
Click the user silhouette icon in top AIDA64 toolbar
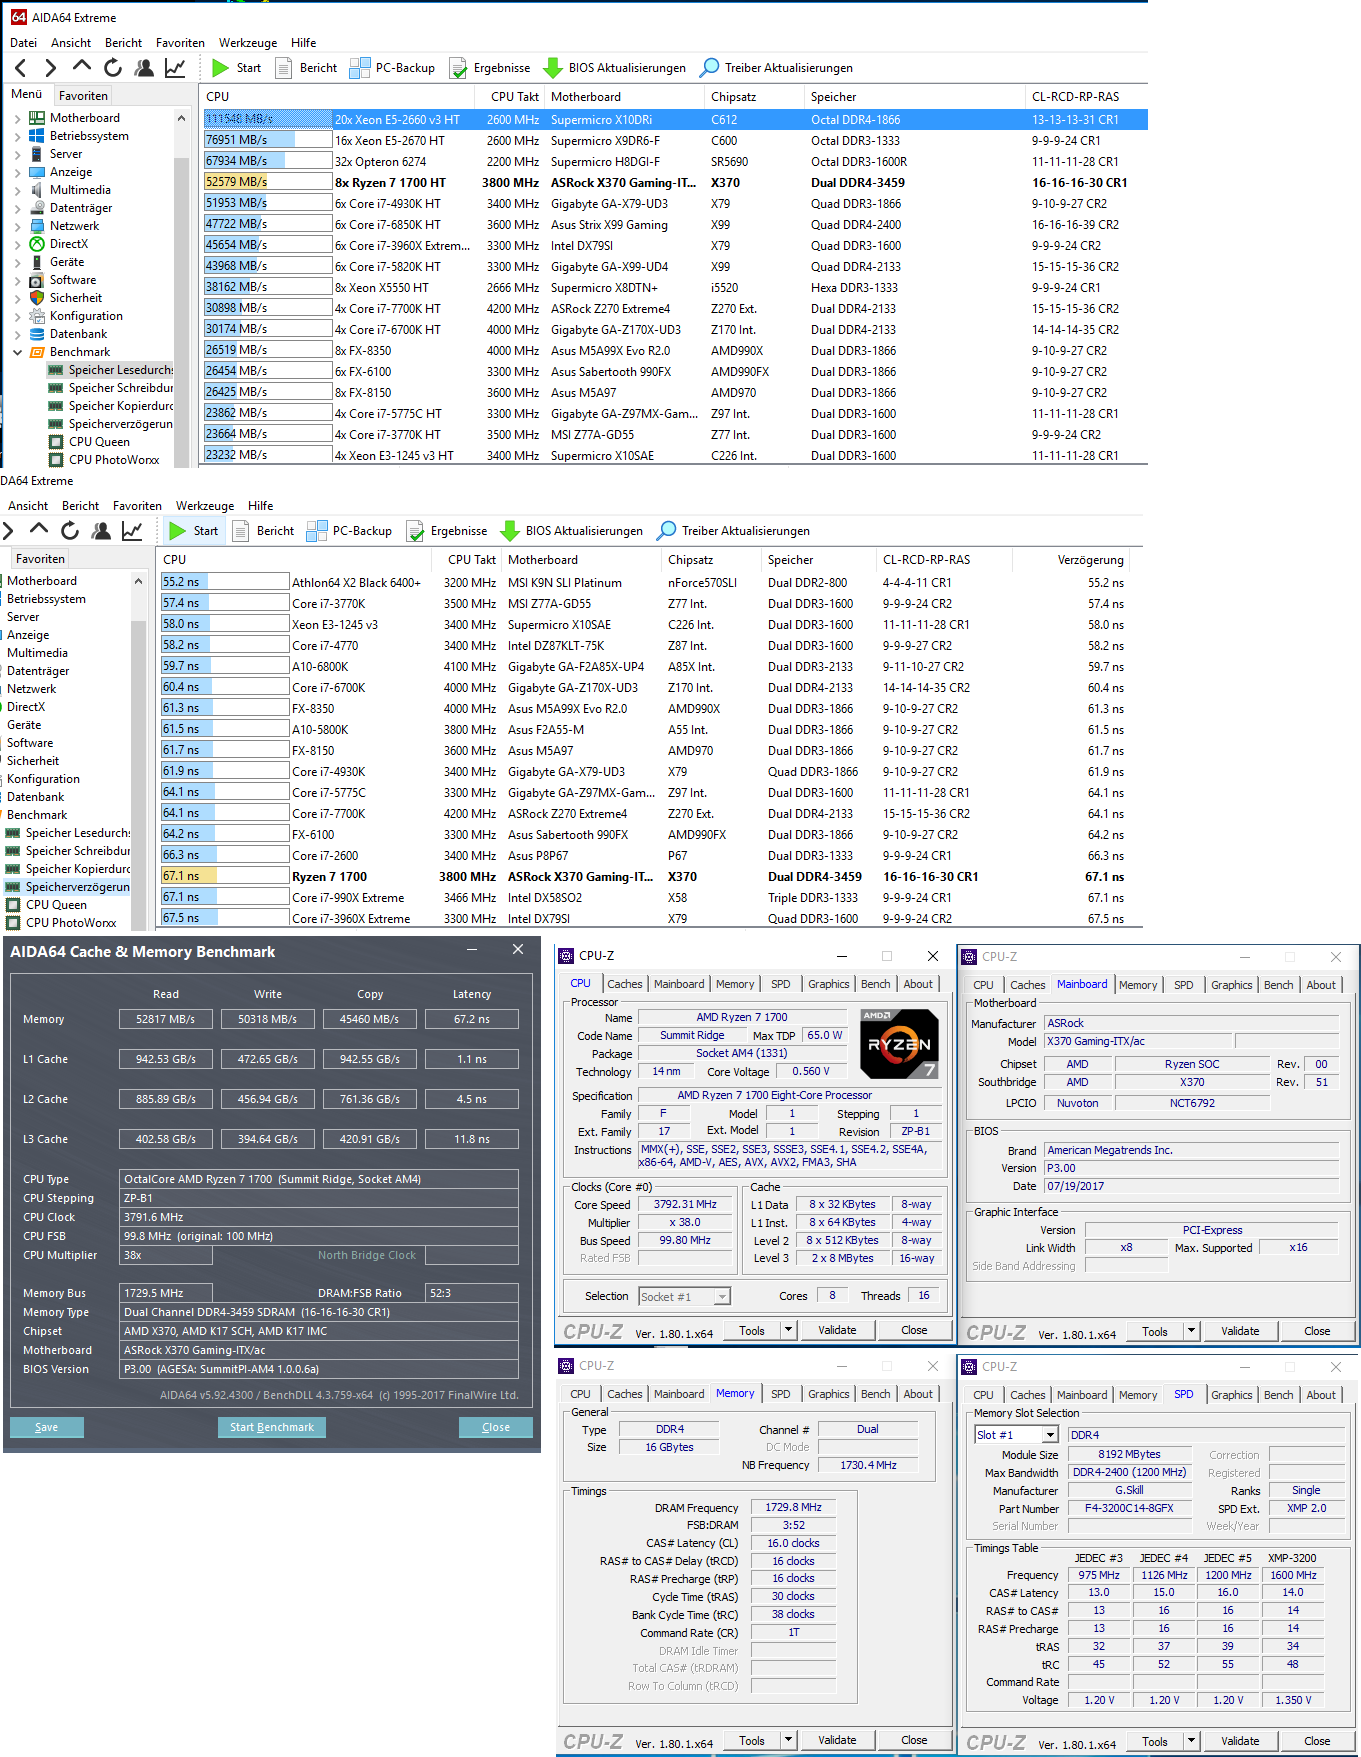pyautogui.click(x=144, y=68)
